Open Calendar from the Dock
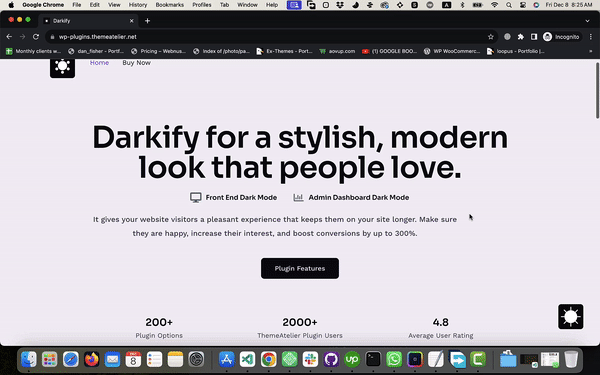 coord(133,359)
